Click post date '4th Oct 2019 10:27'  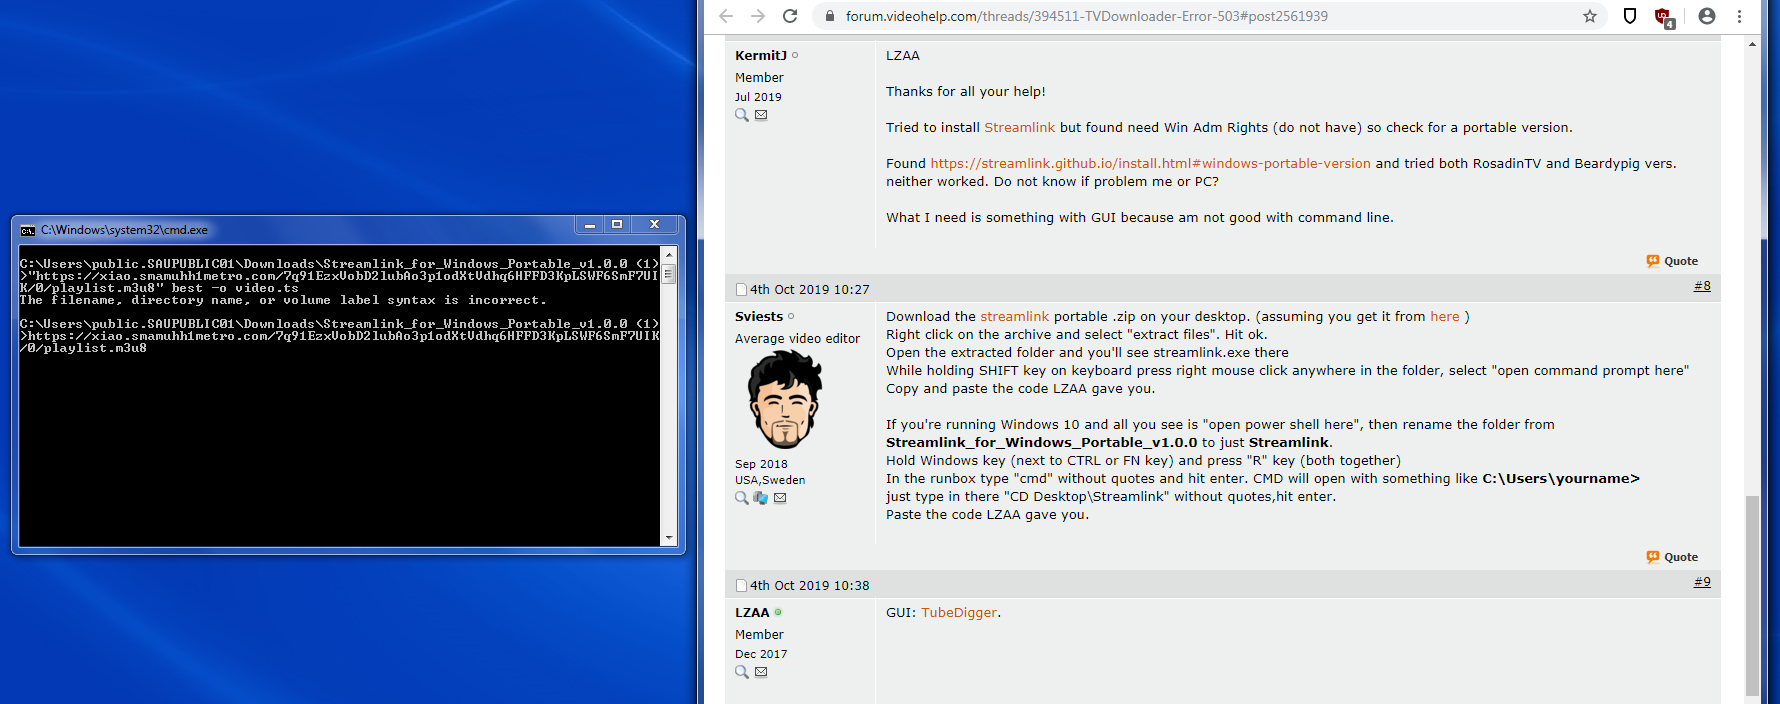(x=810, y=290)
